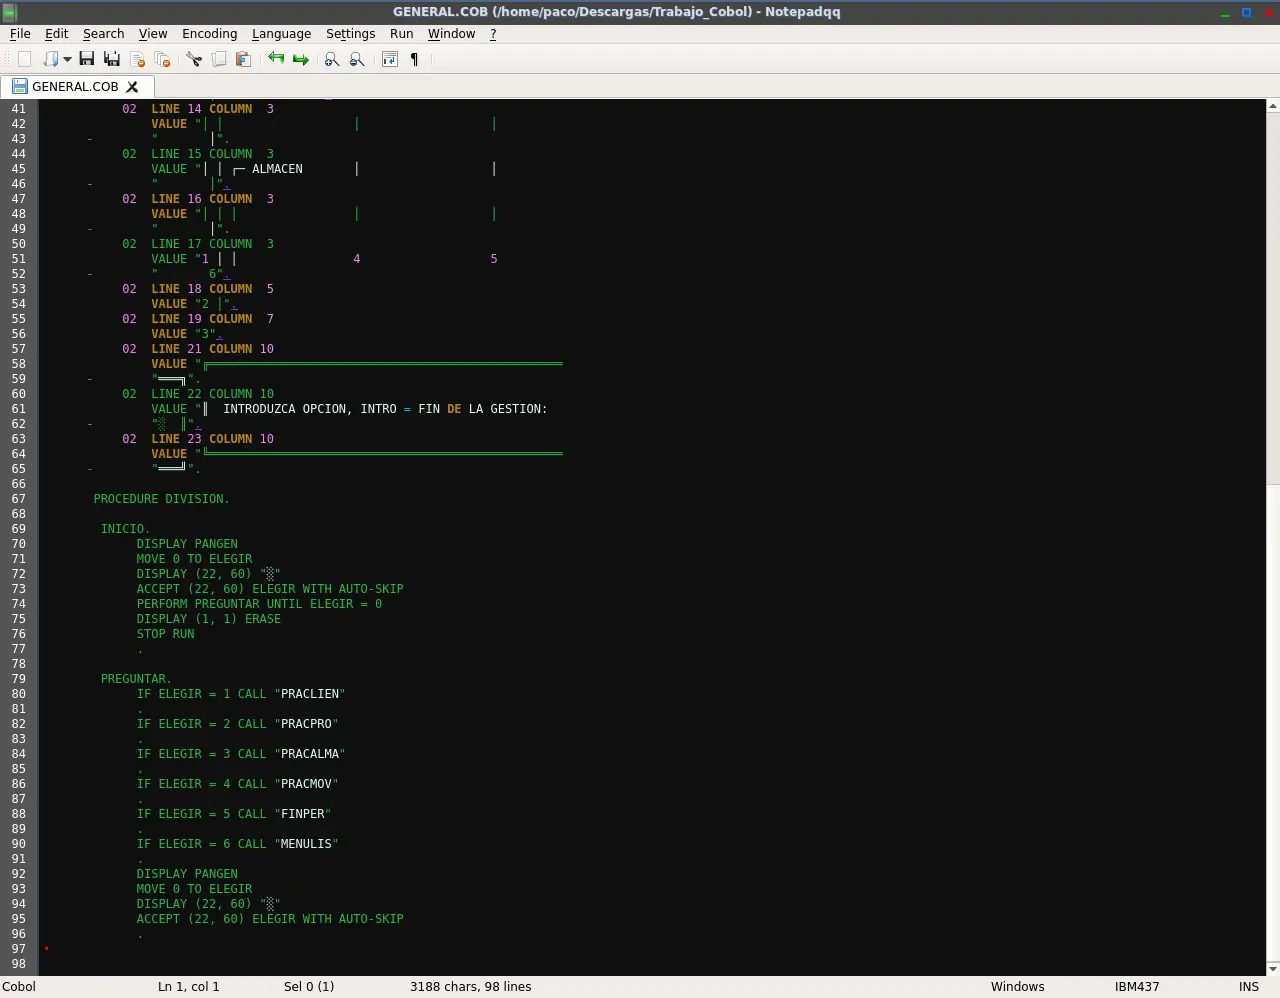The width and height of the screenshot is (1280, 998).
Task: Open a file using toolbar icon
Action: (50, 59)
